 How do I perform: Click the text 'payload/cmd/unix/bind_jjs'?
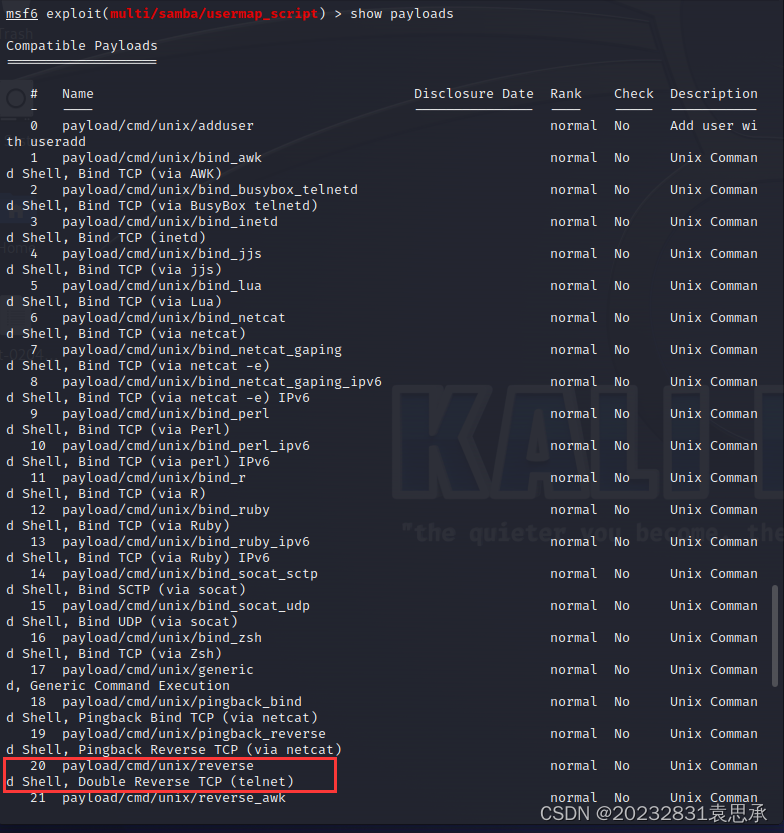(x=161, y=254)
